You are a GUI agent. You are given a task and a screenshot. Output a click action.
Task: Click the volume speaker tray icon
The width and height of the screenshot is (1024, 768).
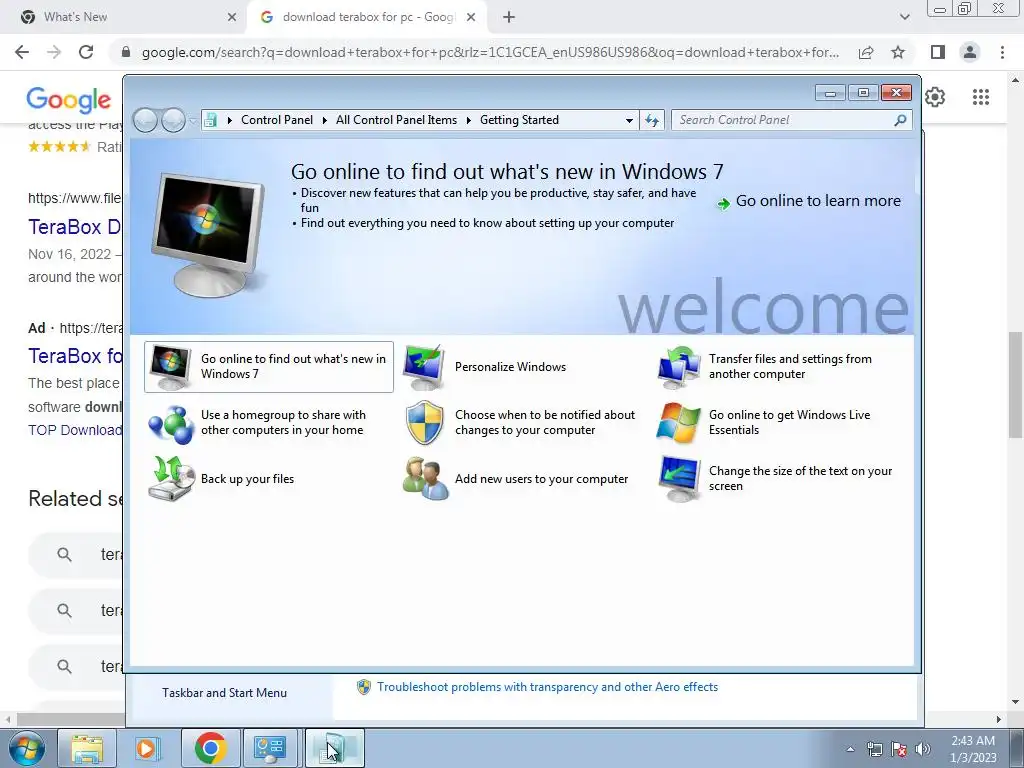[x=923, y=749]
